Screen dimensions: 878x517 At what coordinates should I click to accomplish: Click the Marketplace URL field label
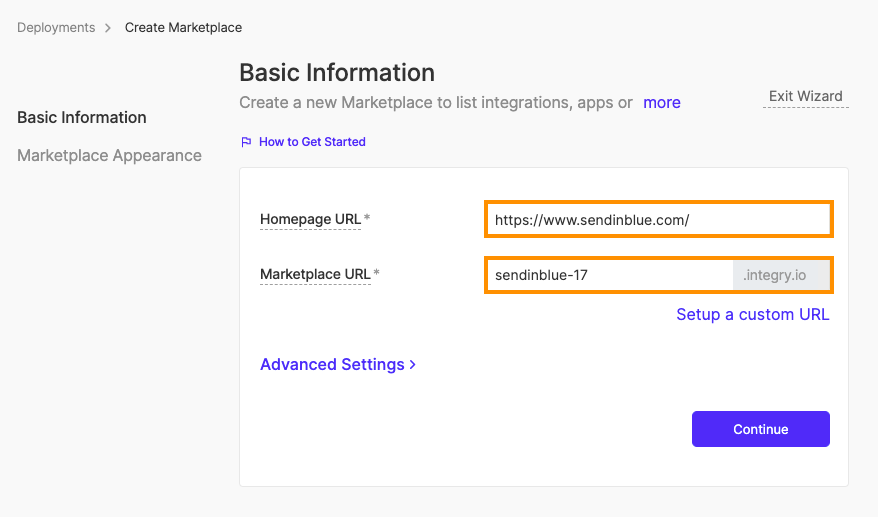tap(315, 273)
